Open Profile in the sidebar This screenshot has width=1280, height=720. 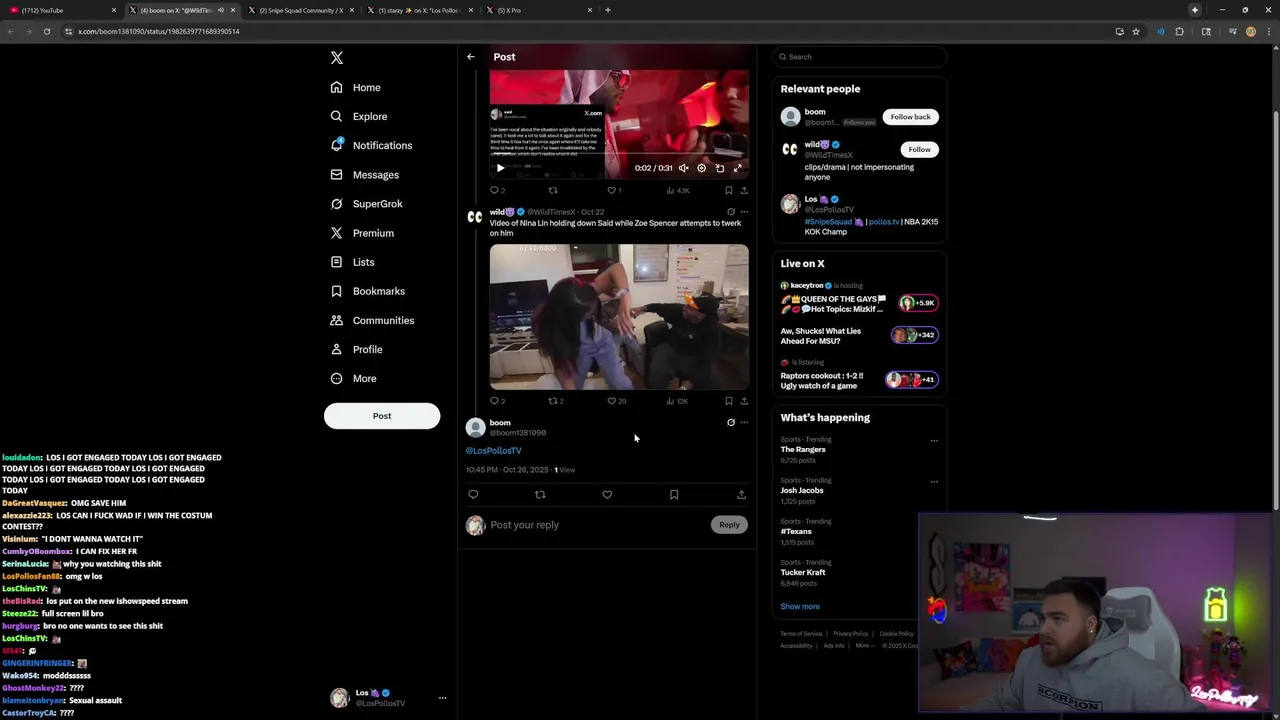[357, 350]
